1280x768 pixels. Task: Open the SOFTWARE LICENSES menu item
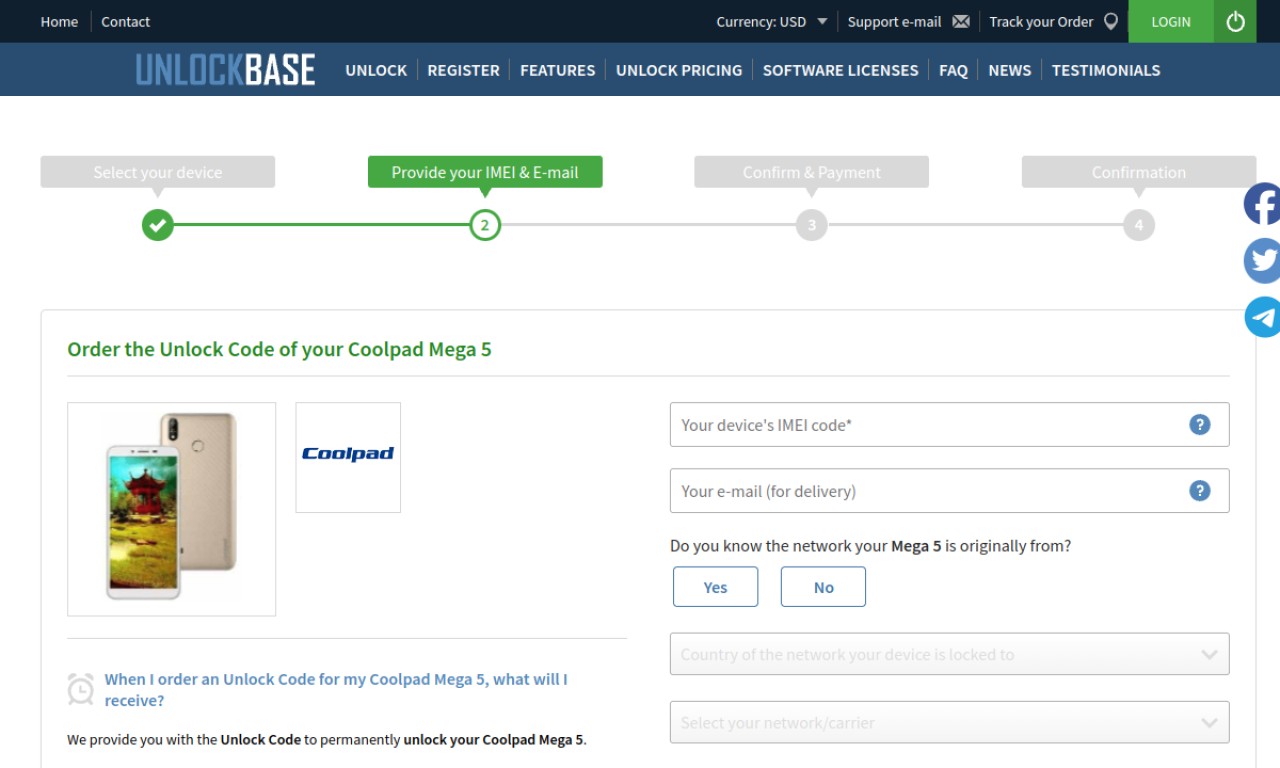tap(840, 70)
